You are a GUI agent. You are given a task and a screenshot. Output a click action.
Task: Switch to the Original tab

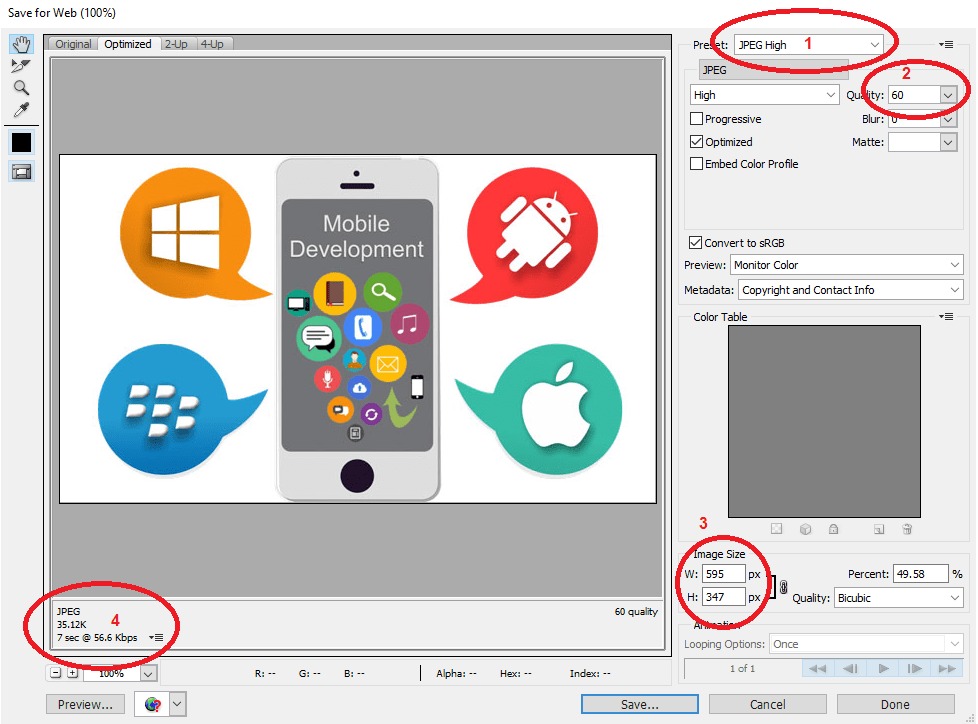point(73,44)
